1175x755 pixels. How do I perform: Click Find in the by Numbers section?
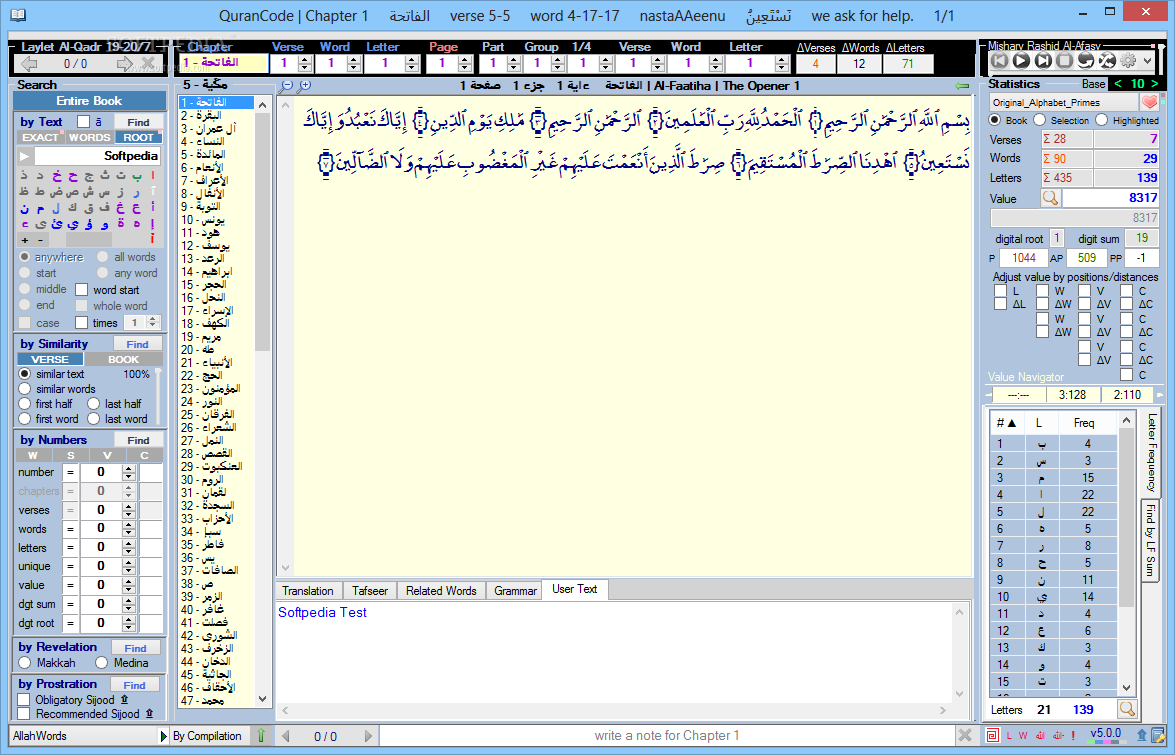click(138, 440)
